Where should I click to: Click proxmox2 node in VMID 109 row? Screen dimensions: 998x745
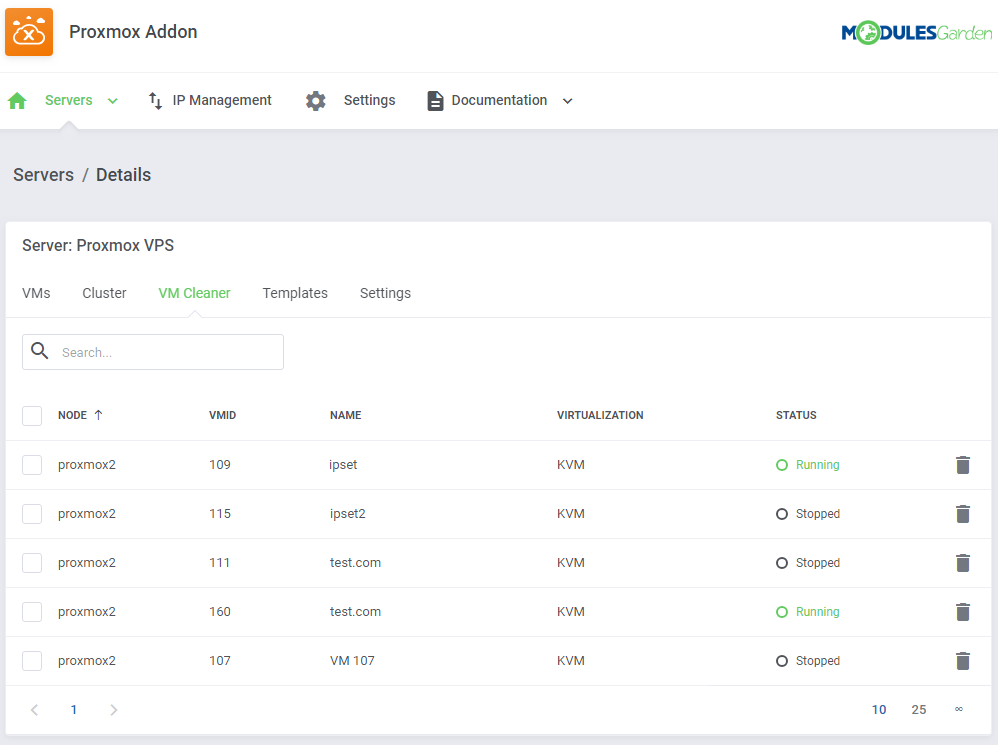[x=87, y=465]
